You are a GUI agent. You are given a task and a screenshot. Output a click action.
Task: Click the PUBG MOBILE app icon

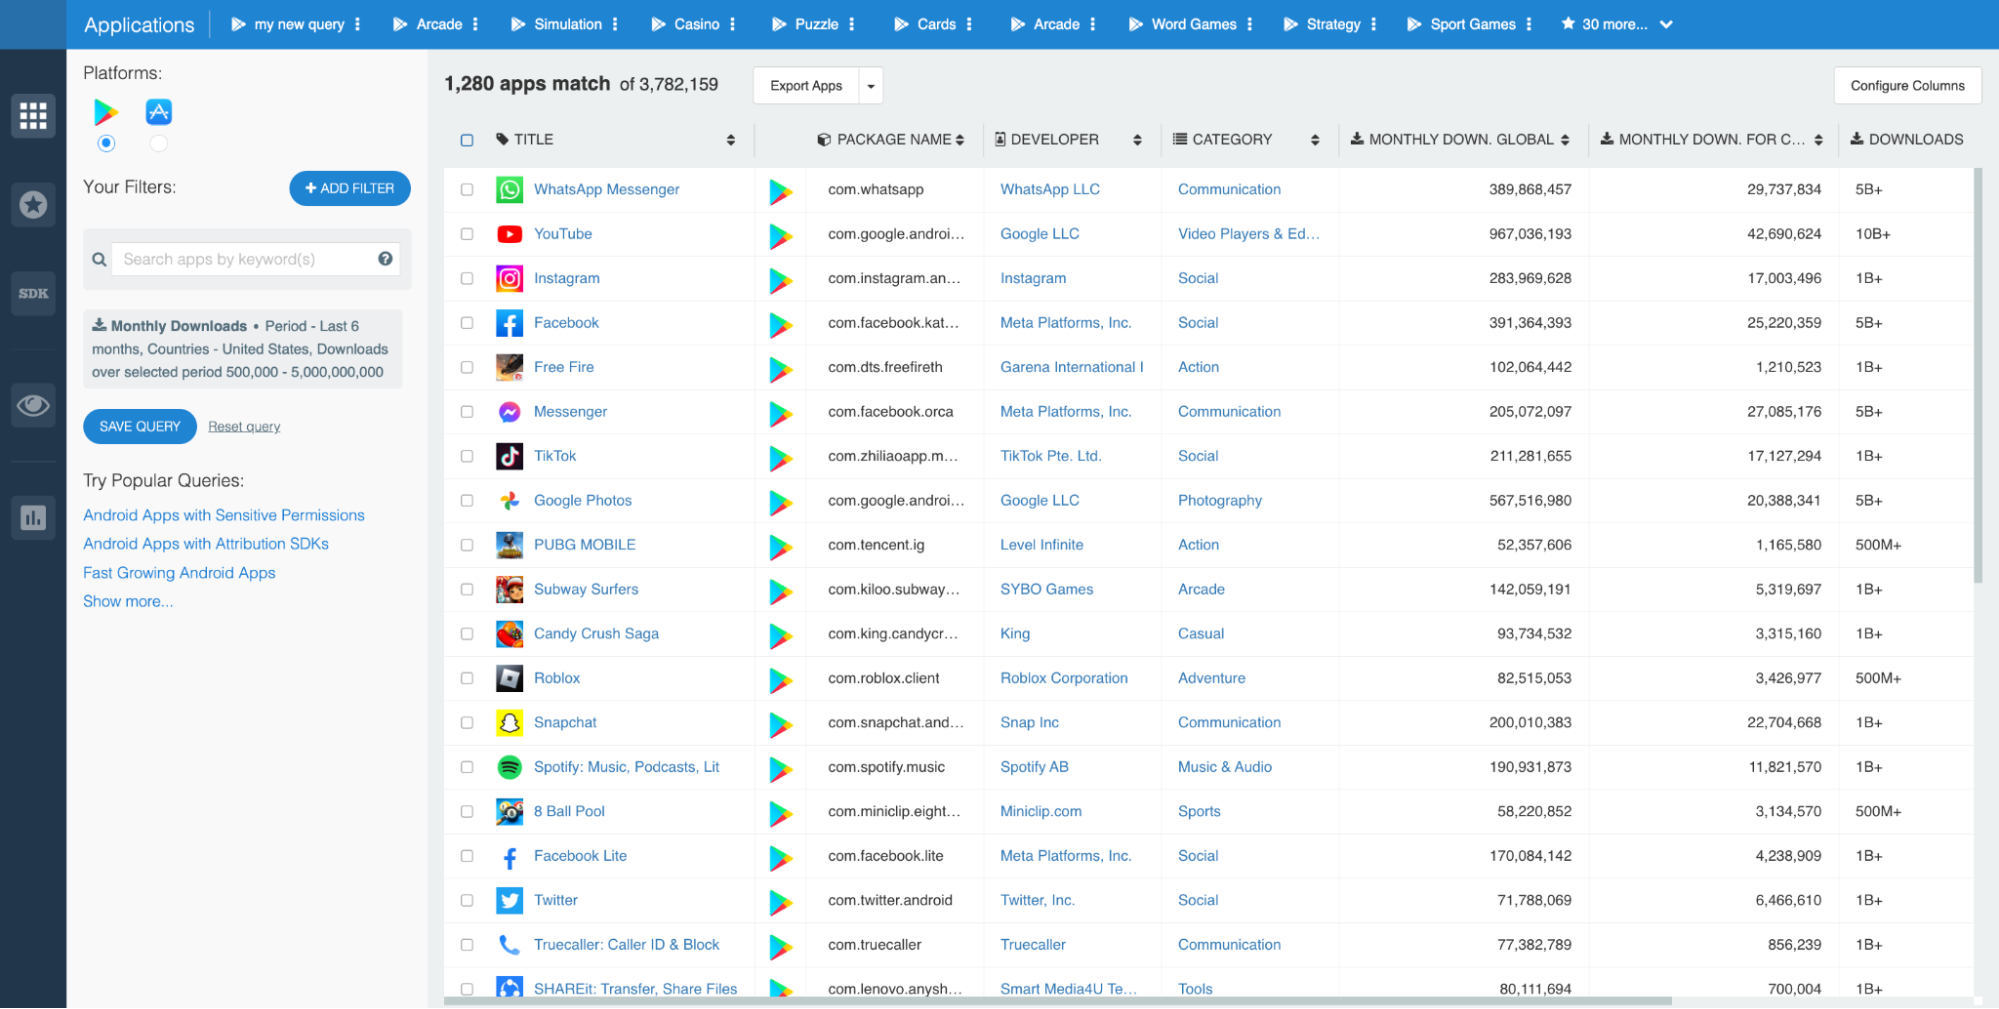point(509,545)
